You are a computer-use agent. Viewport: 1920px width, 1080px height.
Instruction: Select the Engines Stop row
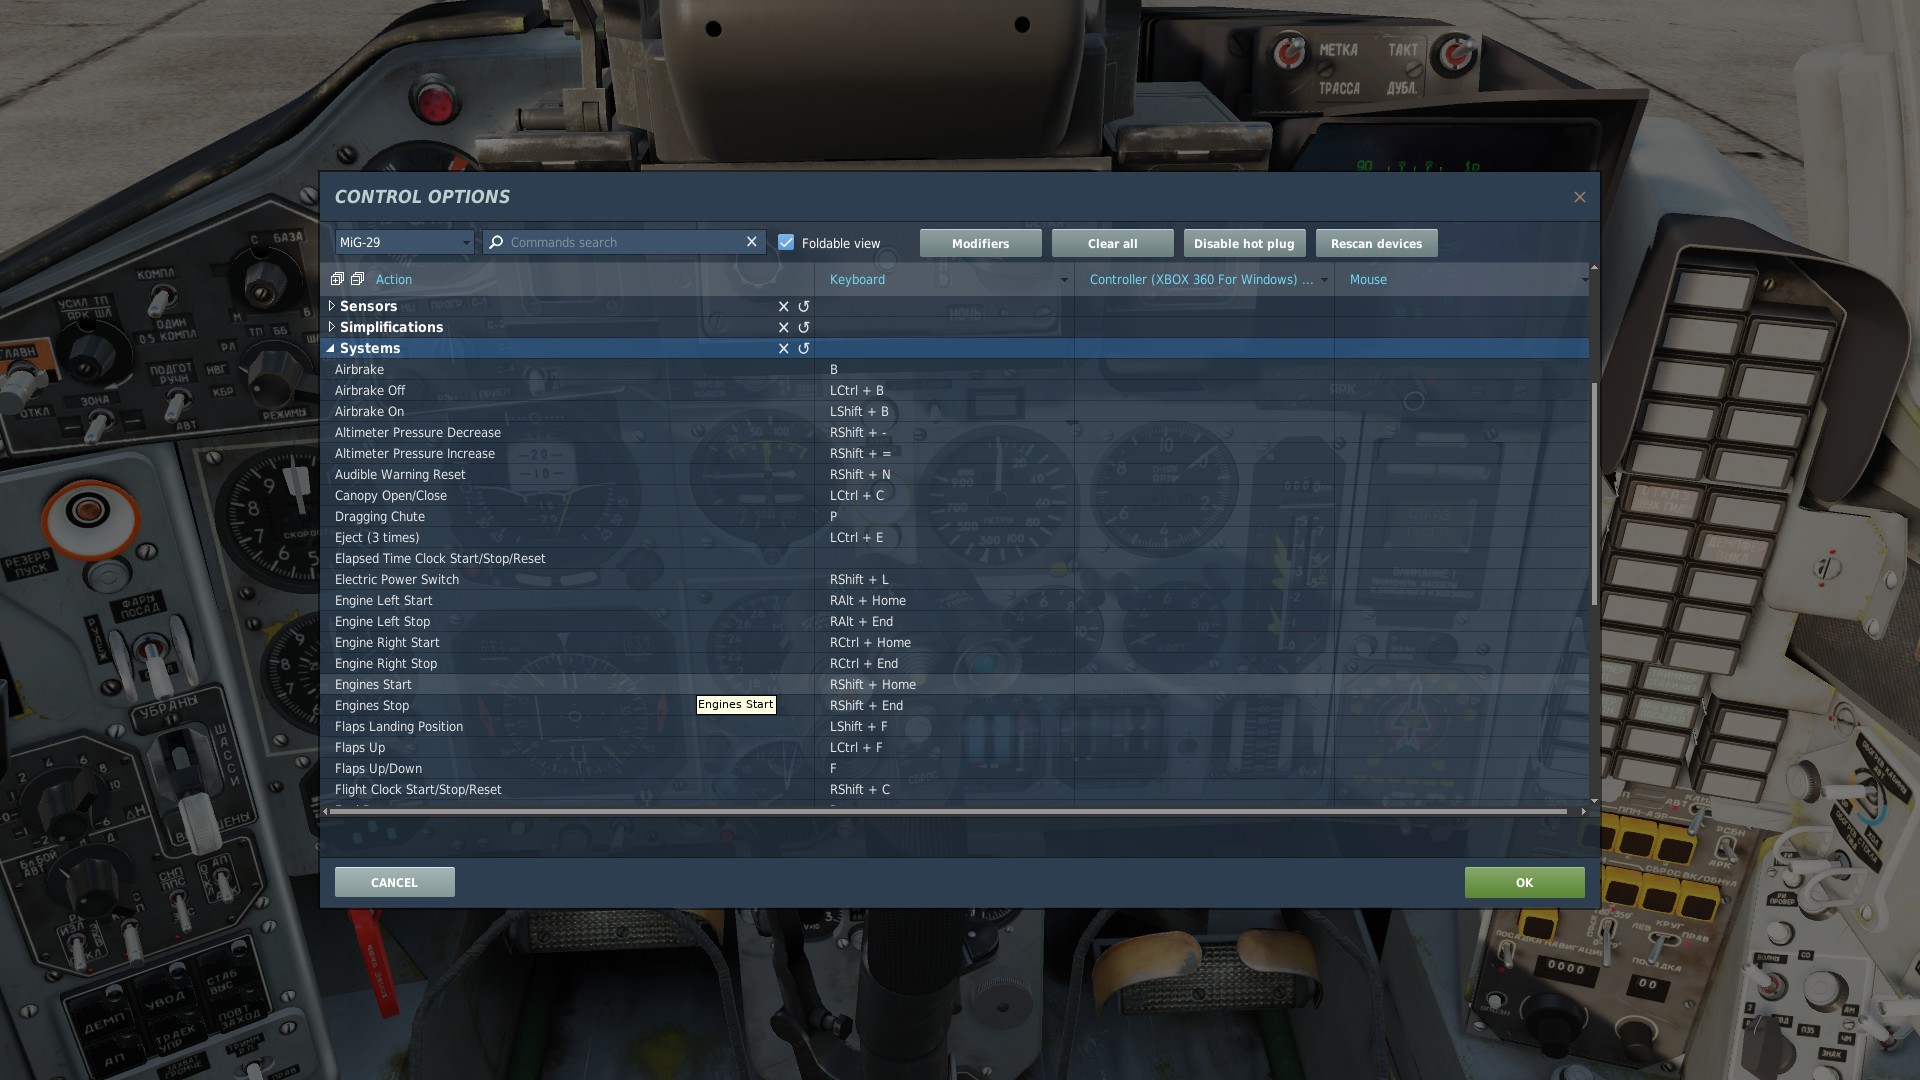pyautogui.click(x=954, y=706)
